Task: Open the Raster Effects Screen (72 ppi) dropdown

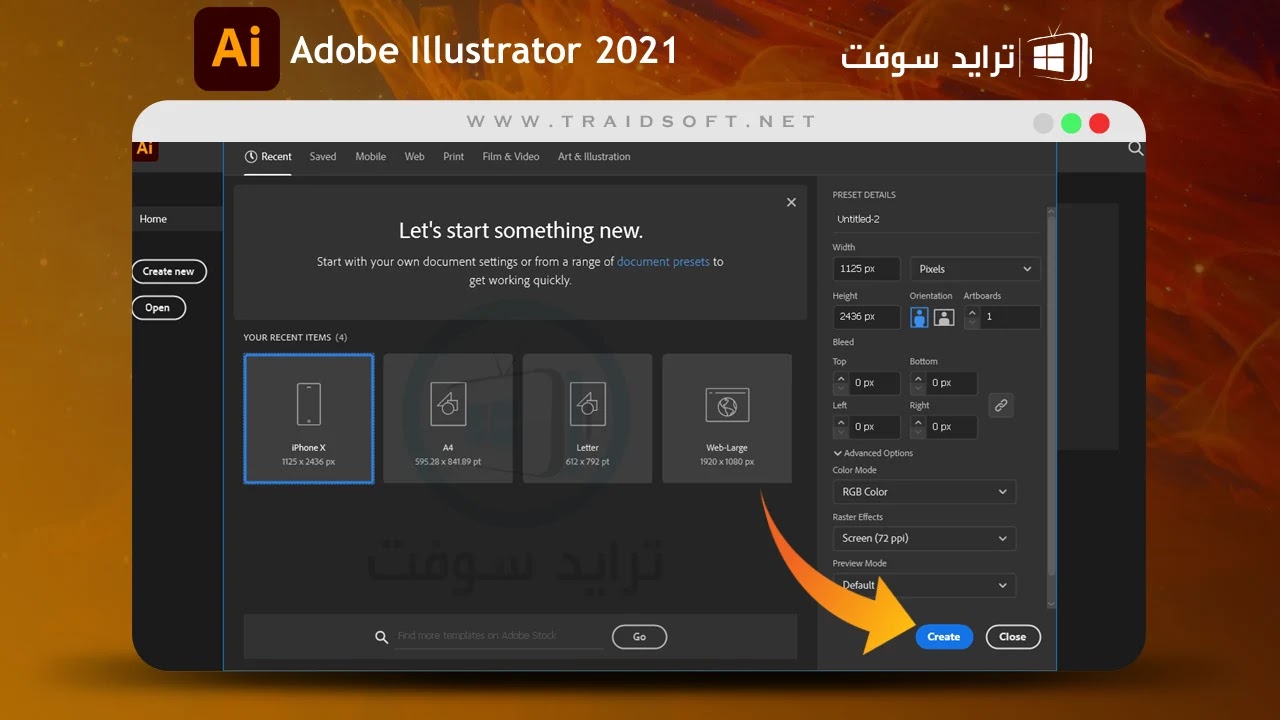Action: click(x=924, y=538)
